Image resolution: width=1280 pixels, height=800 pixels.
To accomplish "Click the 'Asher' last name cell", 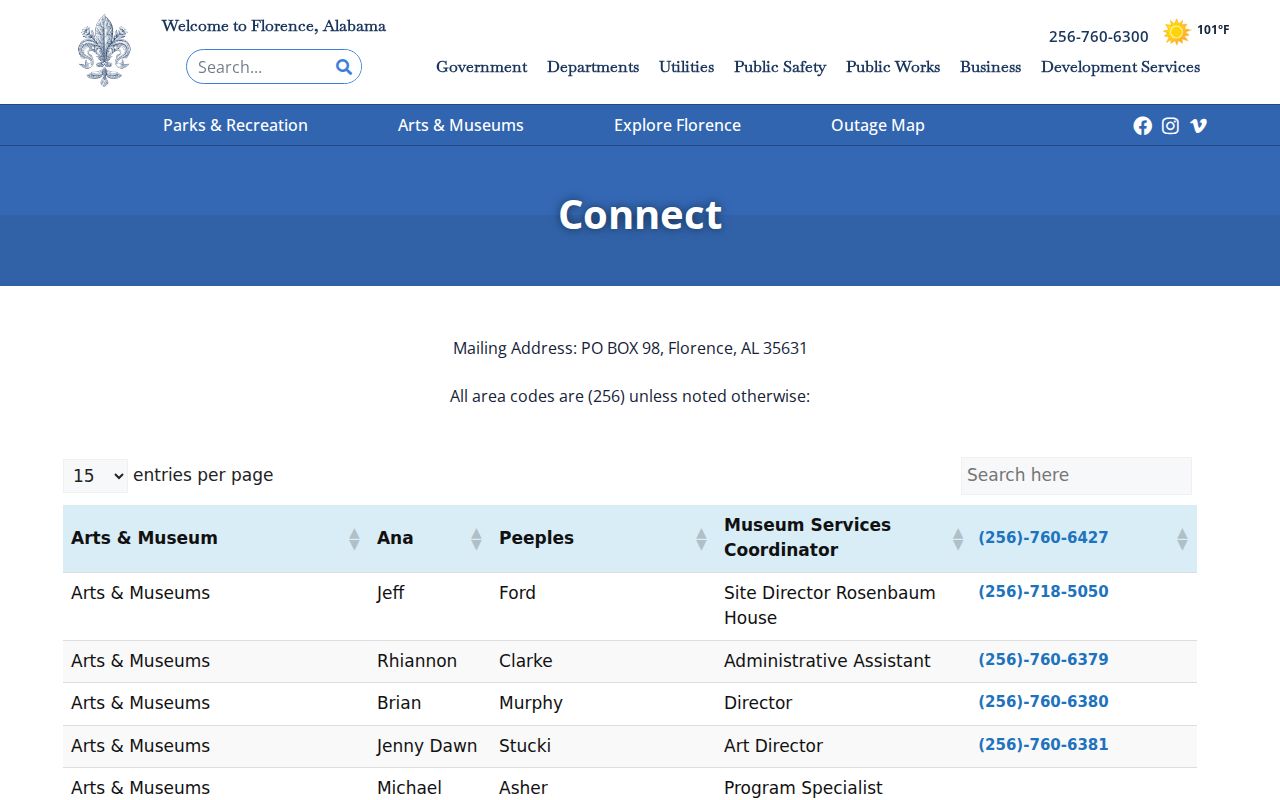I will [603, 788].
